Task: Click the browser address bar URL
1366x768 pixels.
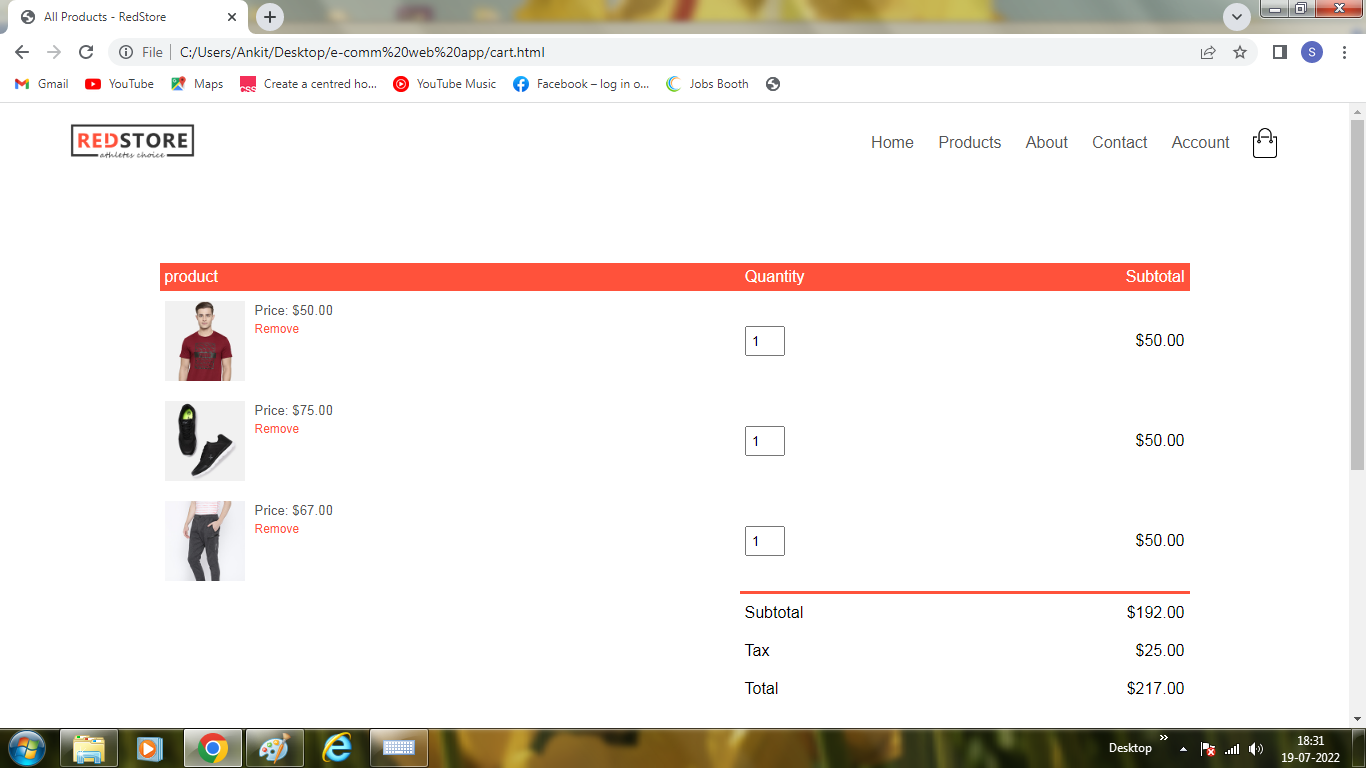Action: [362, 52]
